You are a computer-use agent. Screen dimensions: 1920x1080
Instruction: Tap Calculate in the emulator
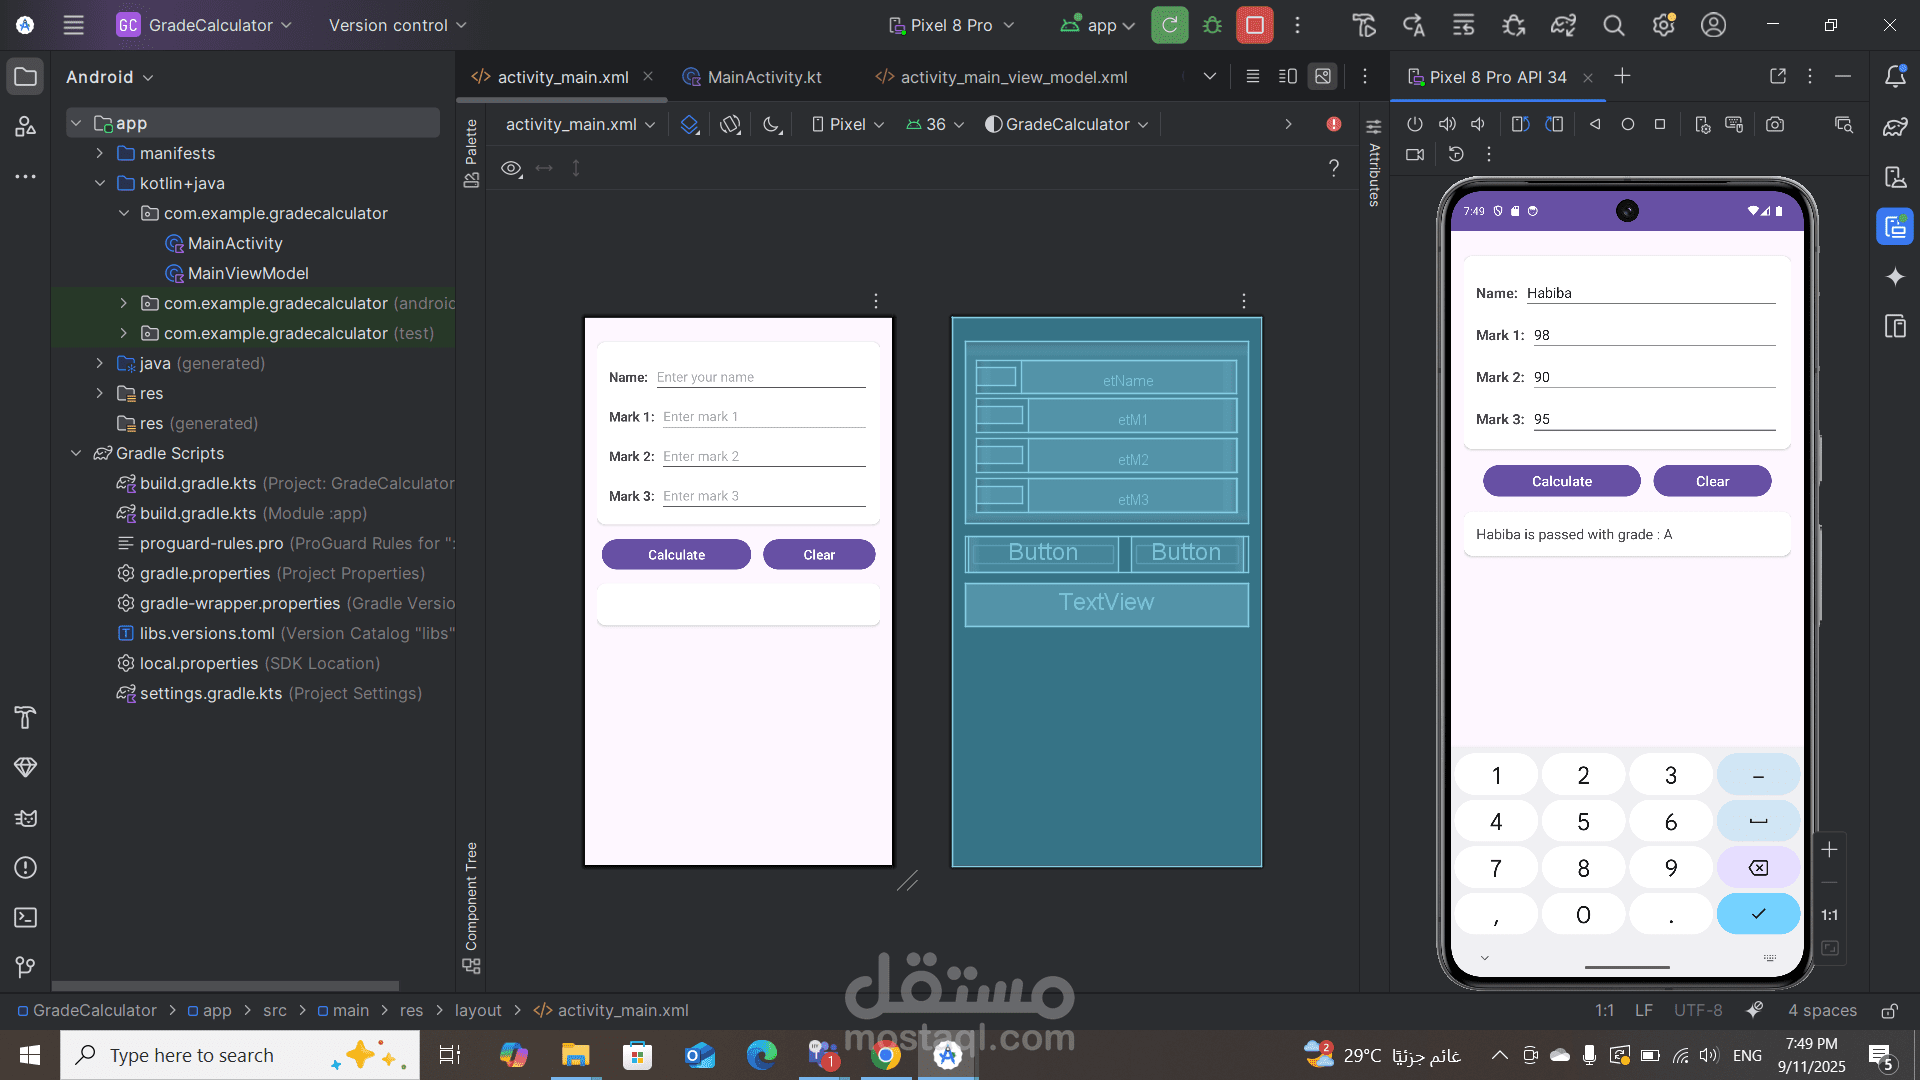click(1561, 481)
